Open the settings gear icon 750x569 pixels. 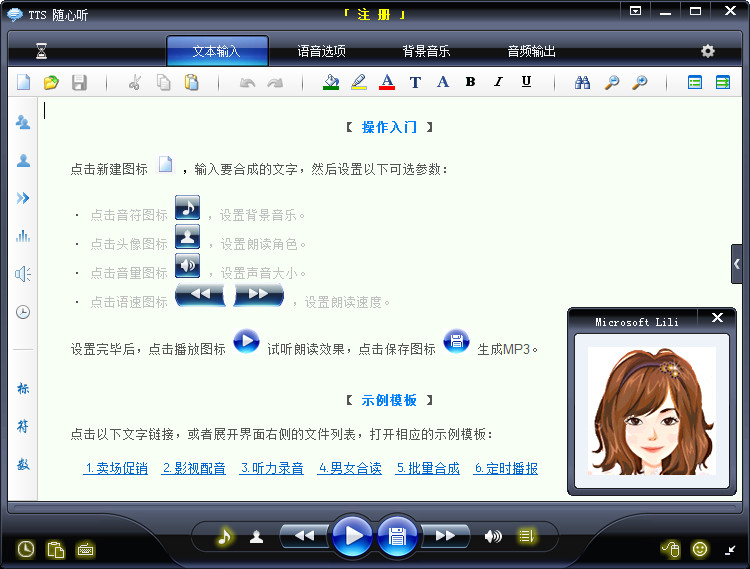pos(708,51)
